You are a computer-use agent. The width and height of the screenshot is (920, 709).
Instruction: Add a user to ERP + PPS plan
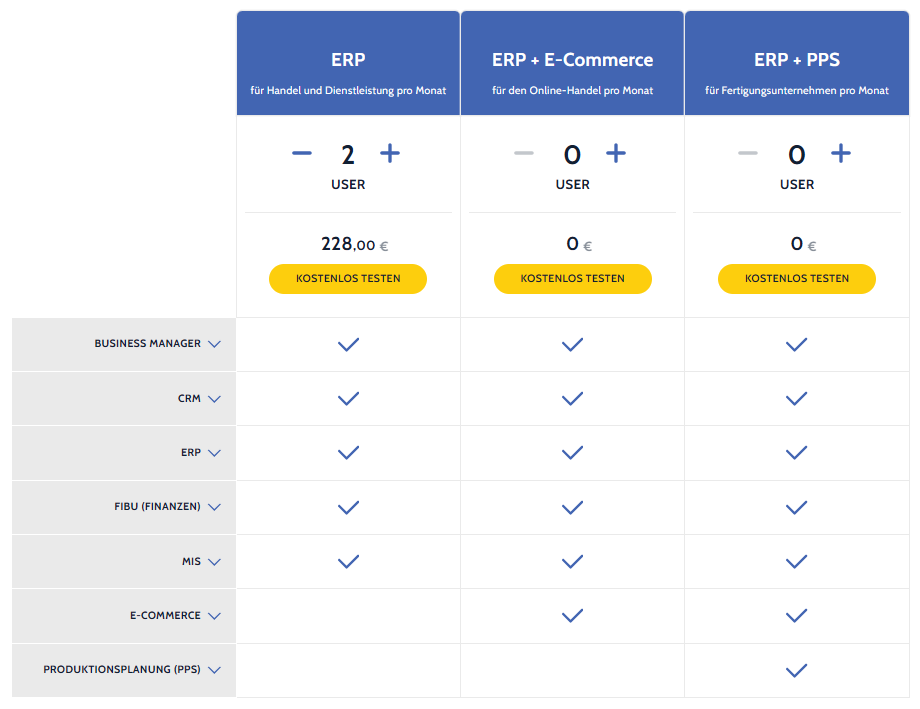(841, 153)
